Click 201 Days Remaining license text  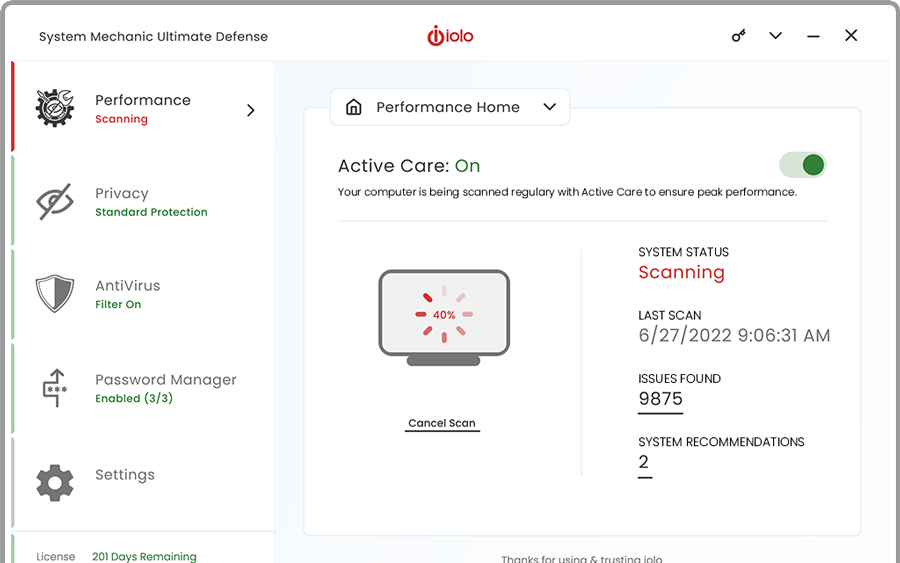(x=144, y=556)
